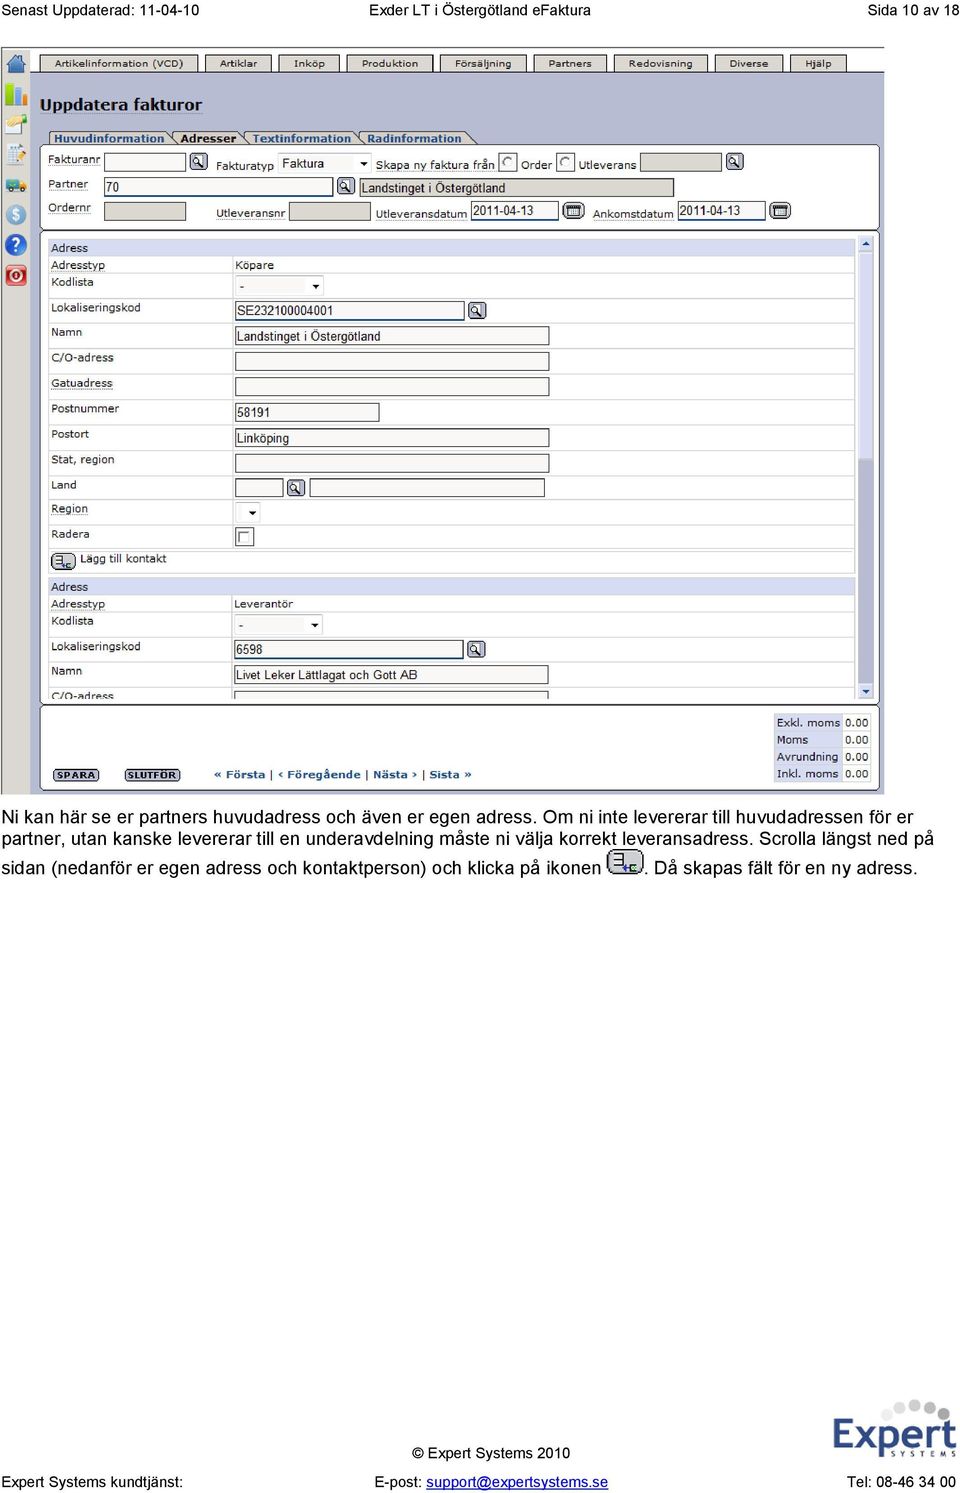
Task: Open the Utleveransdatum calendar picker
Action: [x=573, y=210]
